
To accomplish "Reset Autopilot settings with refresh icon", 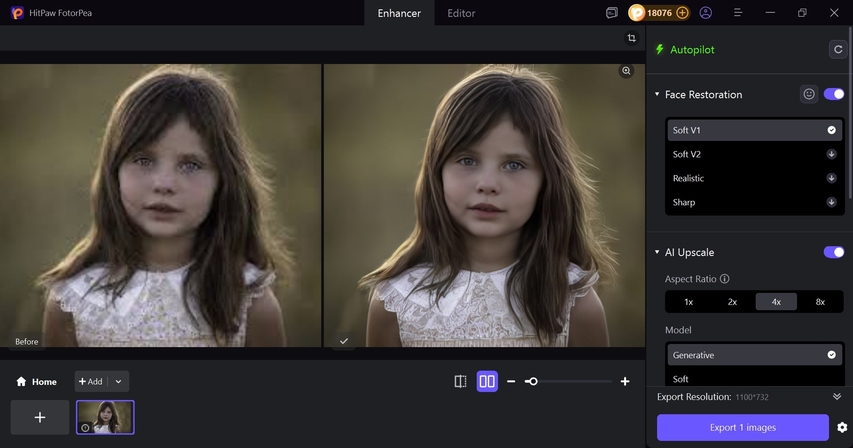I will [836, 49].
